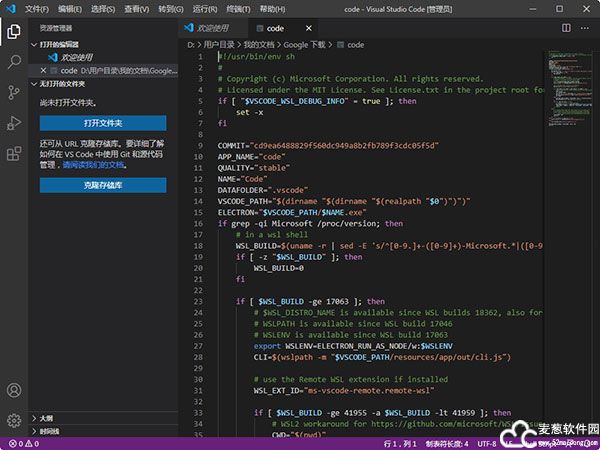The image size is (600, 450).
Task: Open the 文件(F) menu
Action: [x=37, y=9]
